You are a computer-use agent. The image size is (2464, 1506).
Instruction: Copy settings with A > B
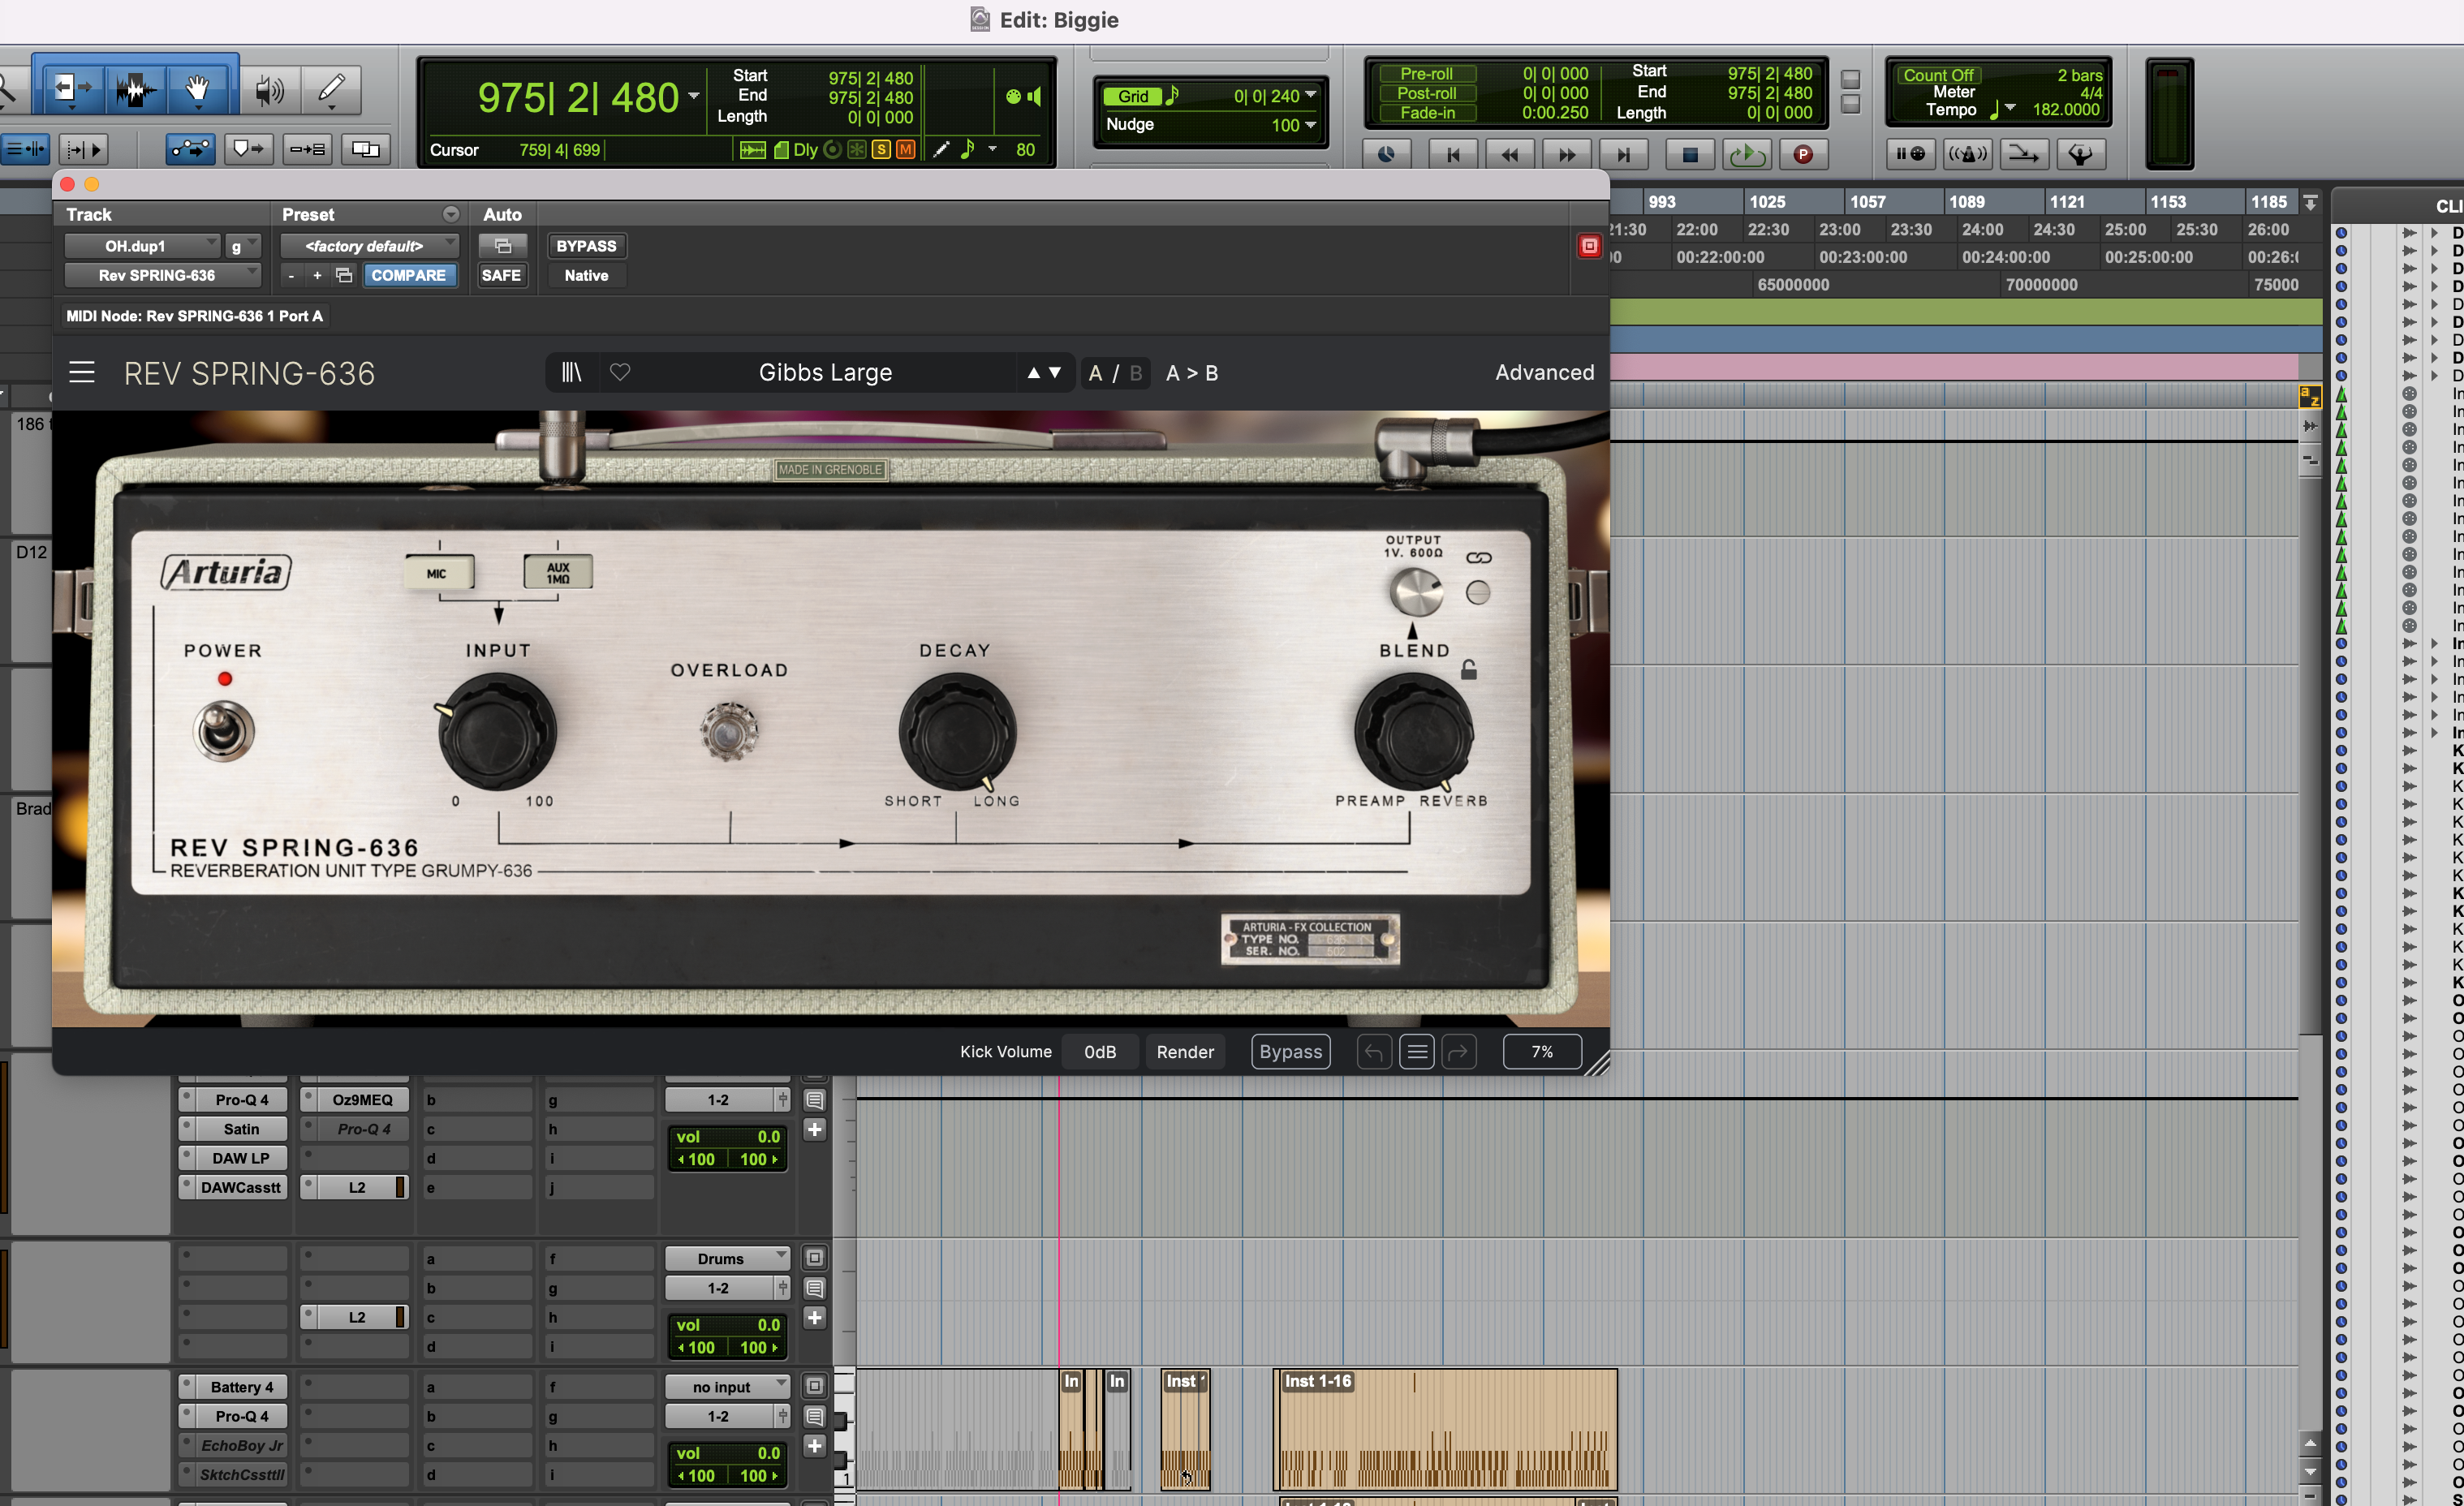(1192, 373)
